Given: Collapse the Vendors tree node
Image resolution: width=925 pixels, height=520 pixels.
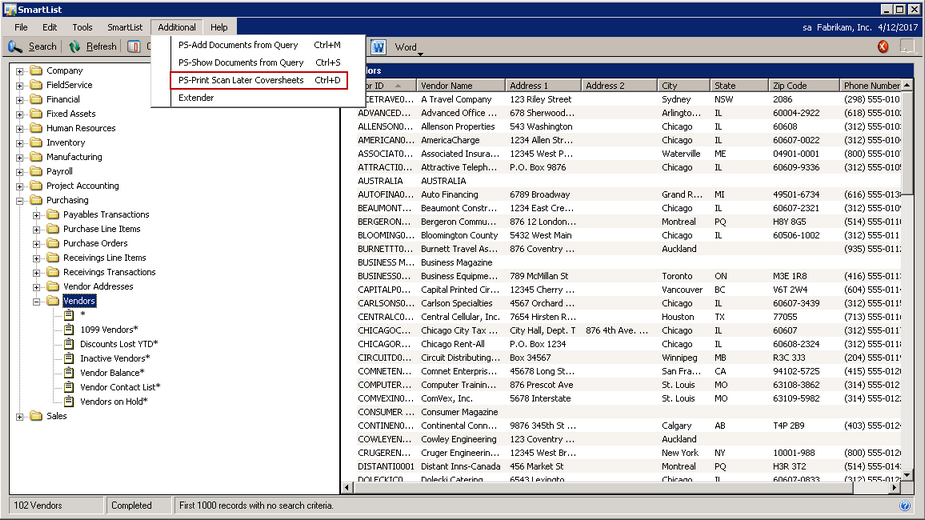Looking at the screenshot, I should click(37, 302).
